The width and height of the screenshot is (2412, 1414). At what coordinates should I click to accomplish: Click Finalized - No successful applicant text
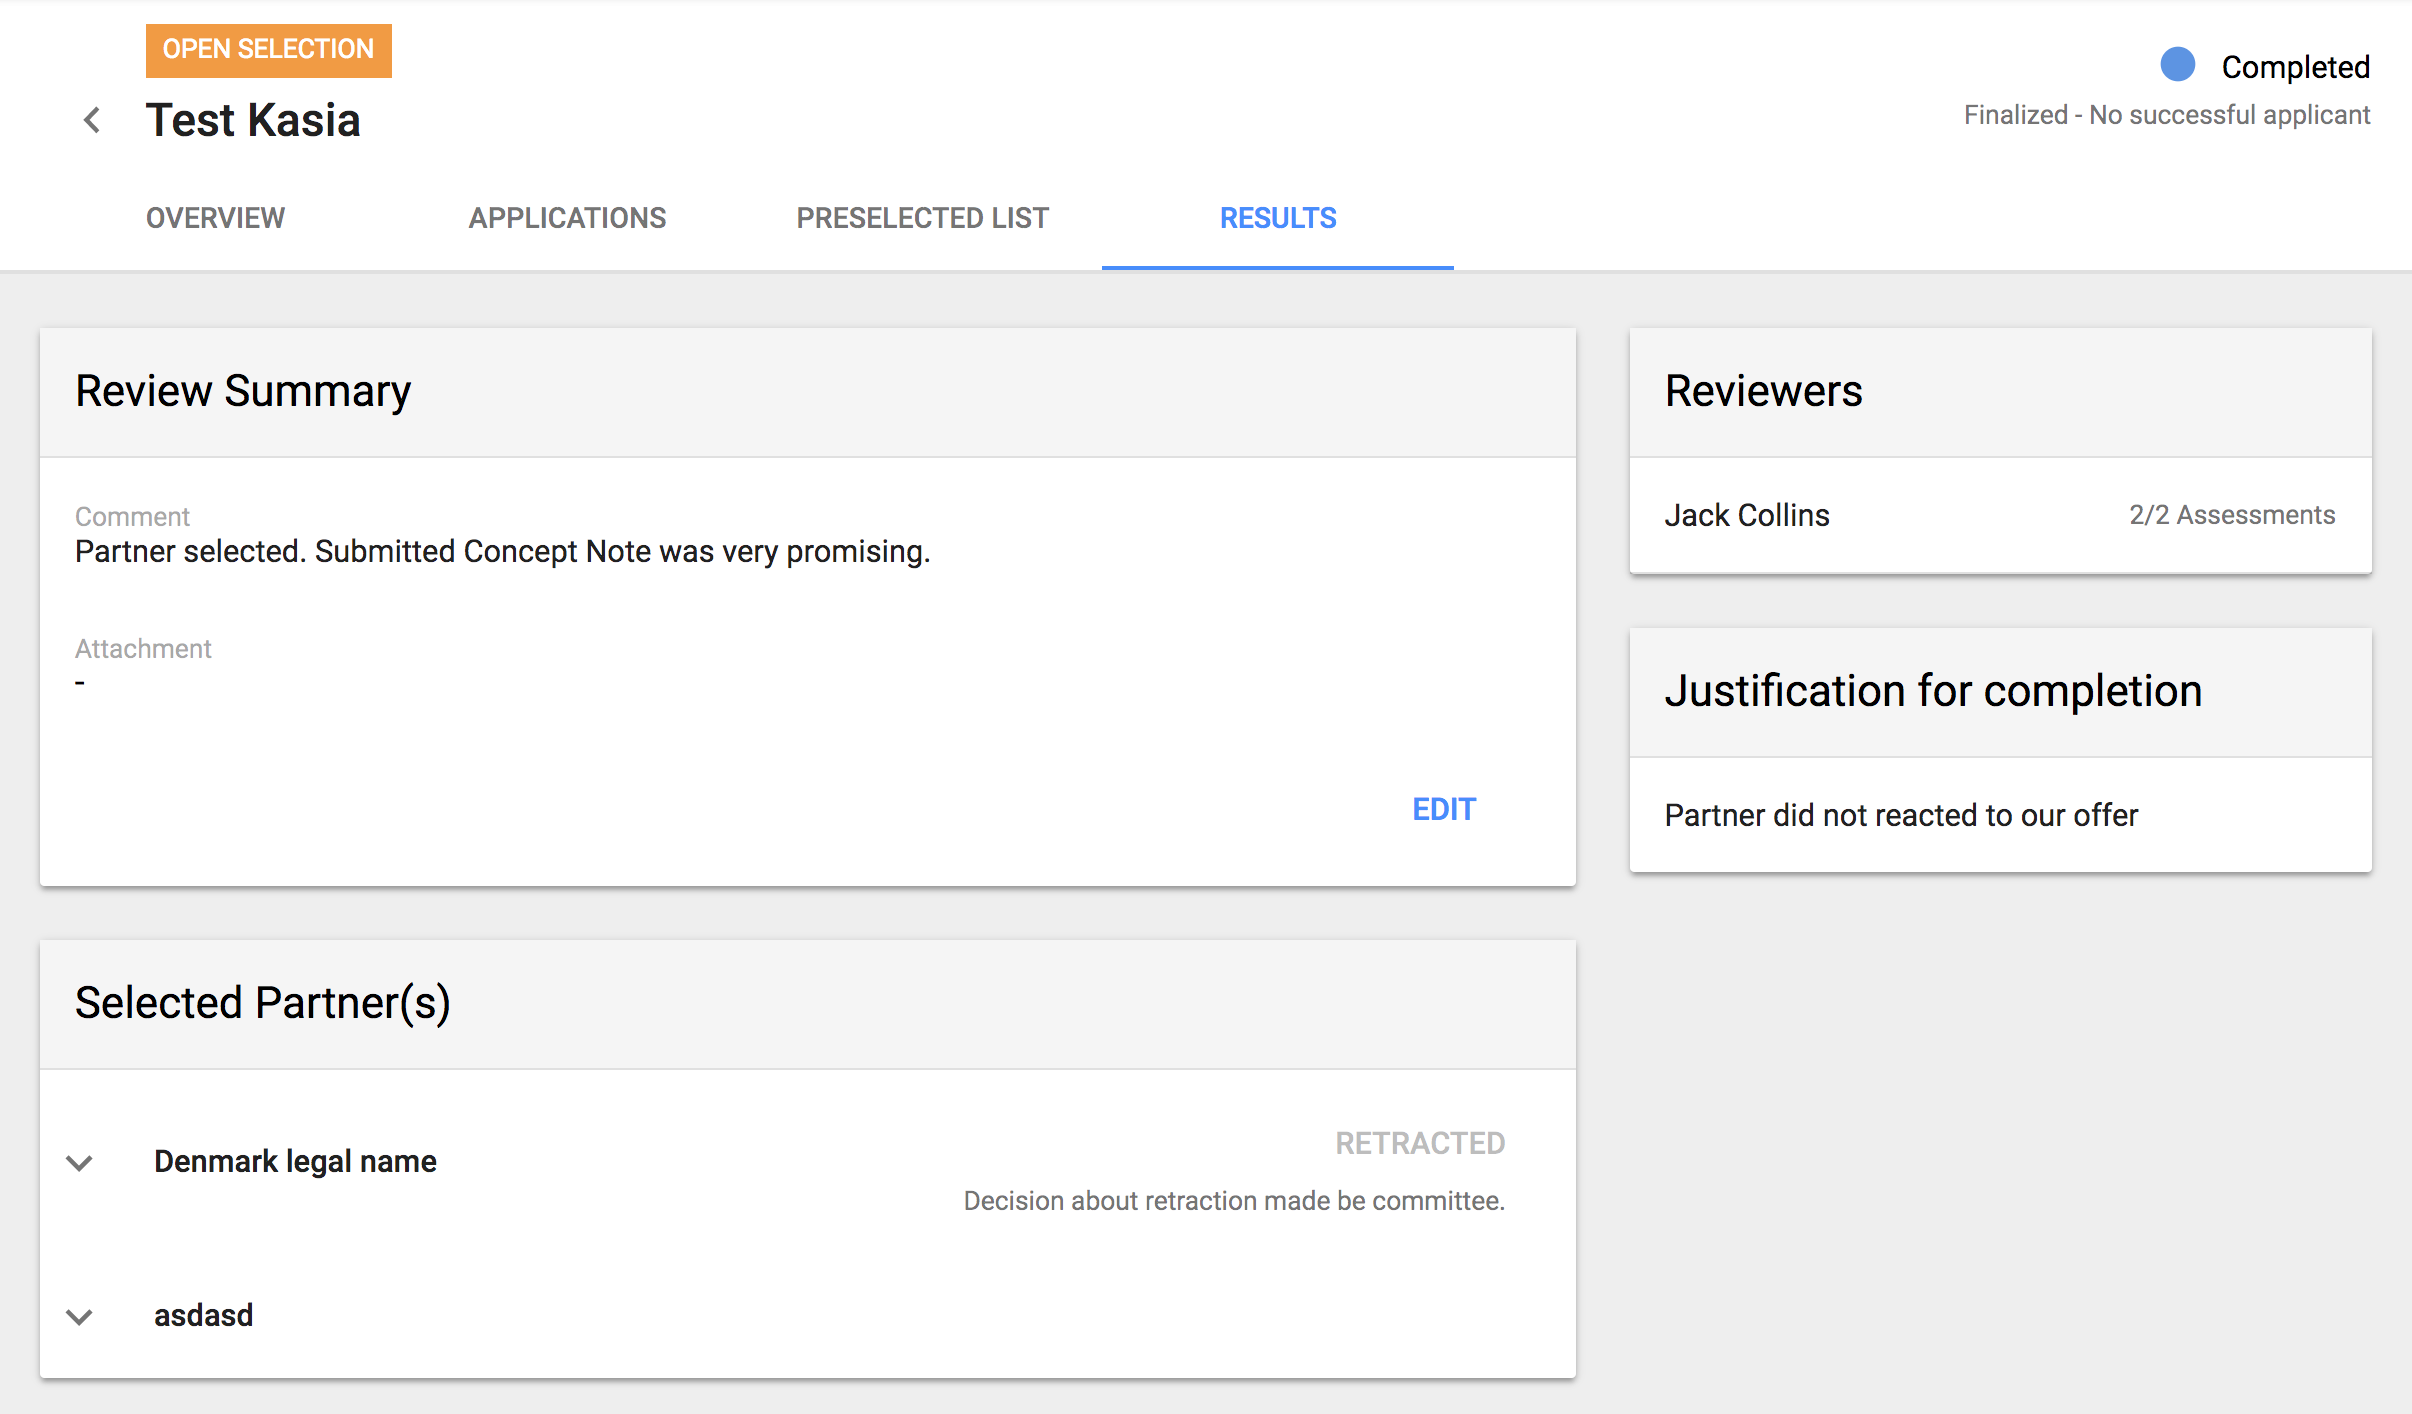(x=2166, y=115)
